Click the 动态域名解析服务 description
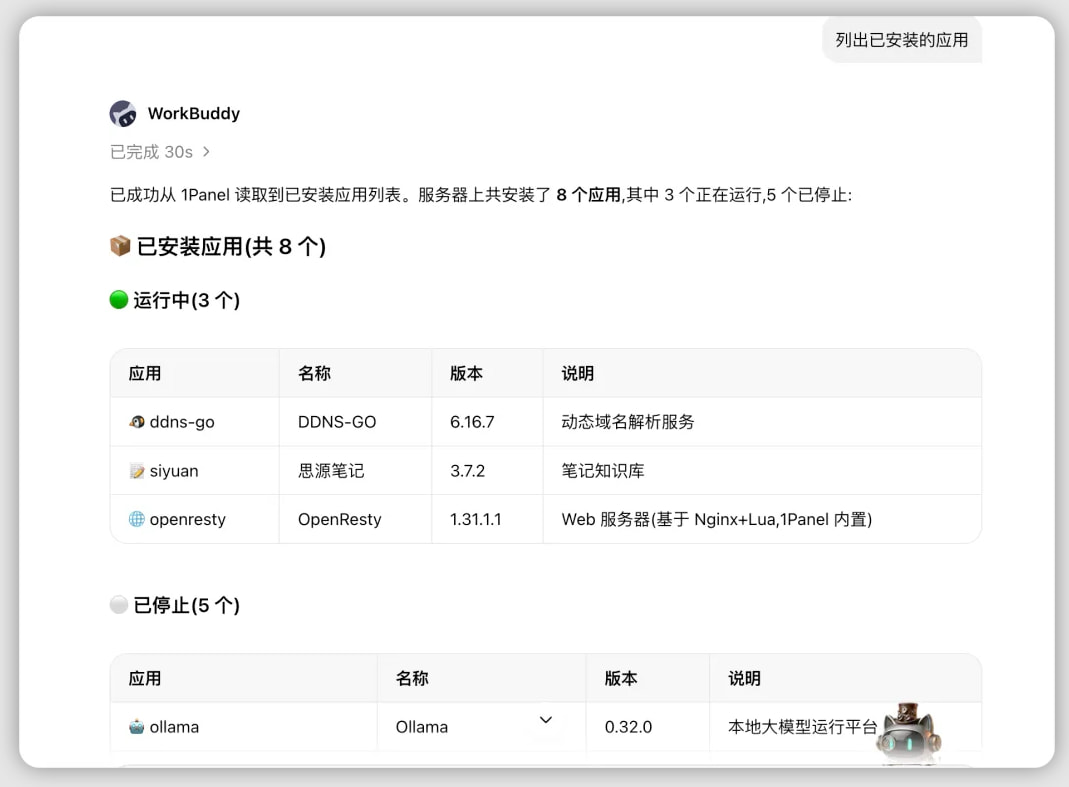The height and width of the screenshot is (787, 1069). (x=627, y=422)
